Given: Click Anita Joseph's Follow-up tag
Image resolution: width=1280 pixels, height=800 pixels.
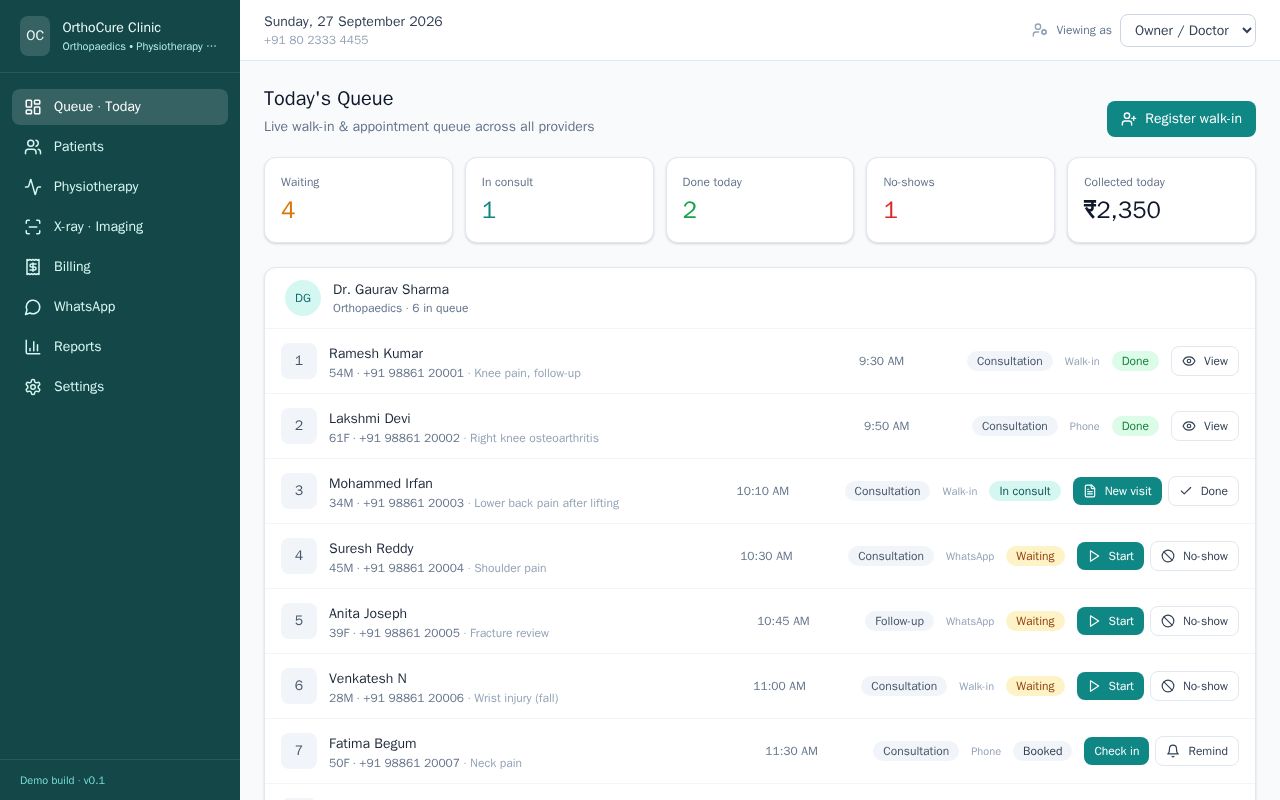Looking at the screenshot, I should coord(899,621).
